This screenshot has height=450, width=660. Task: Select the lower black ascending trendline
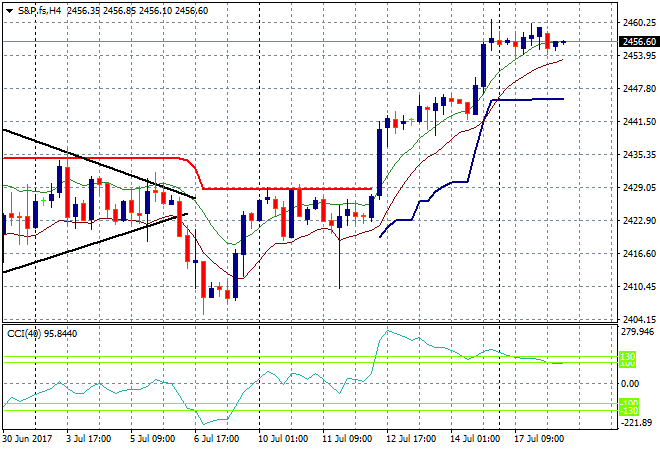click(x=95, y=243)
